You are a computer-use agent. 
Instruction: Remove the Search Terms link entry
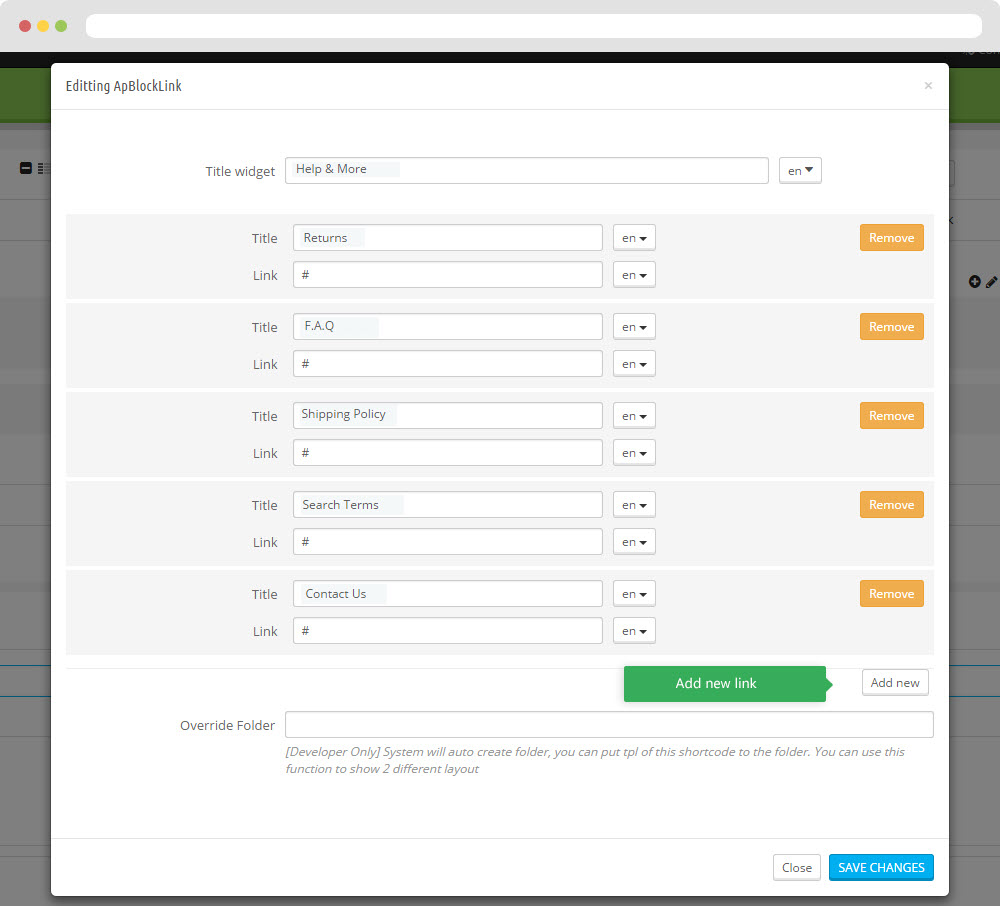tap(891, 505)
